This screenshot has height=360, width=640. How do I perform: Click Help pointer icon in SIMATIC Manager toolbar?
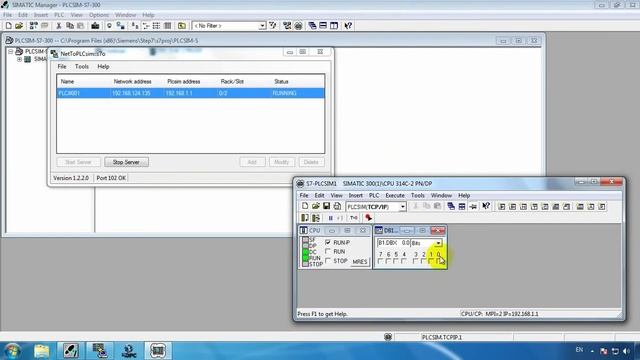tap(348, 26)
